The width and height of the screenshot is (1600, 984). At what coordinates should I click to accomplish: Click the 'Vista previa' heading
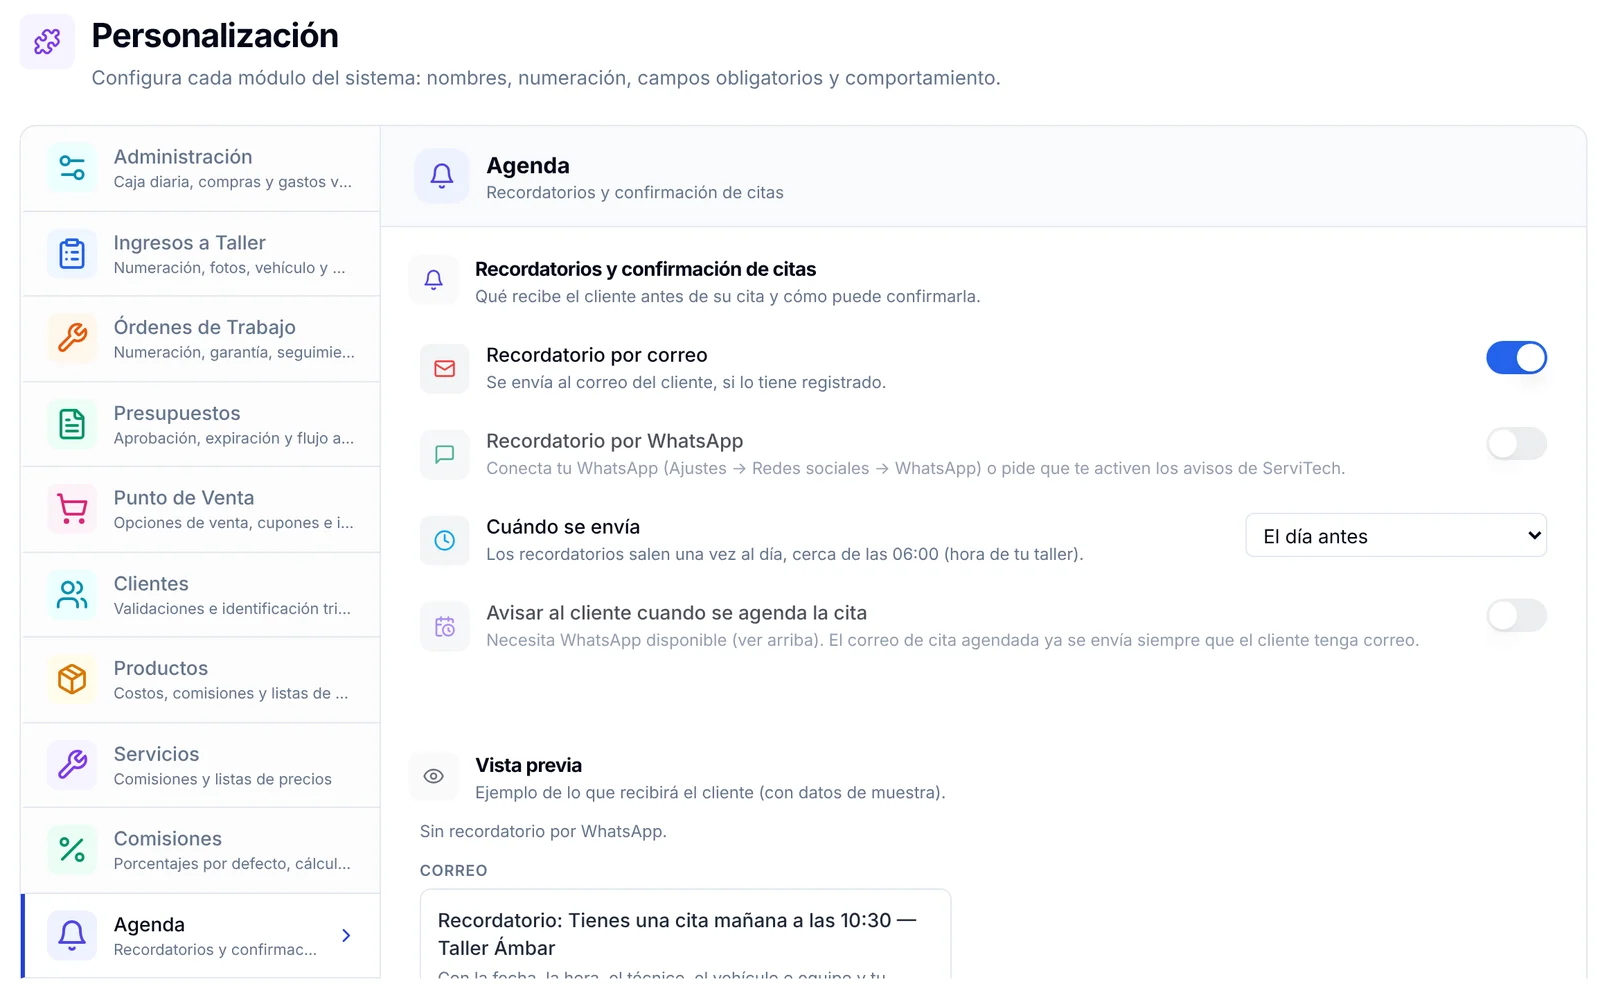pos(529,765)
